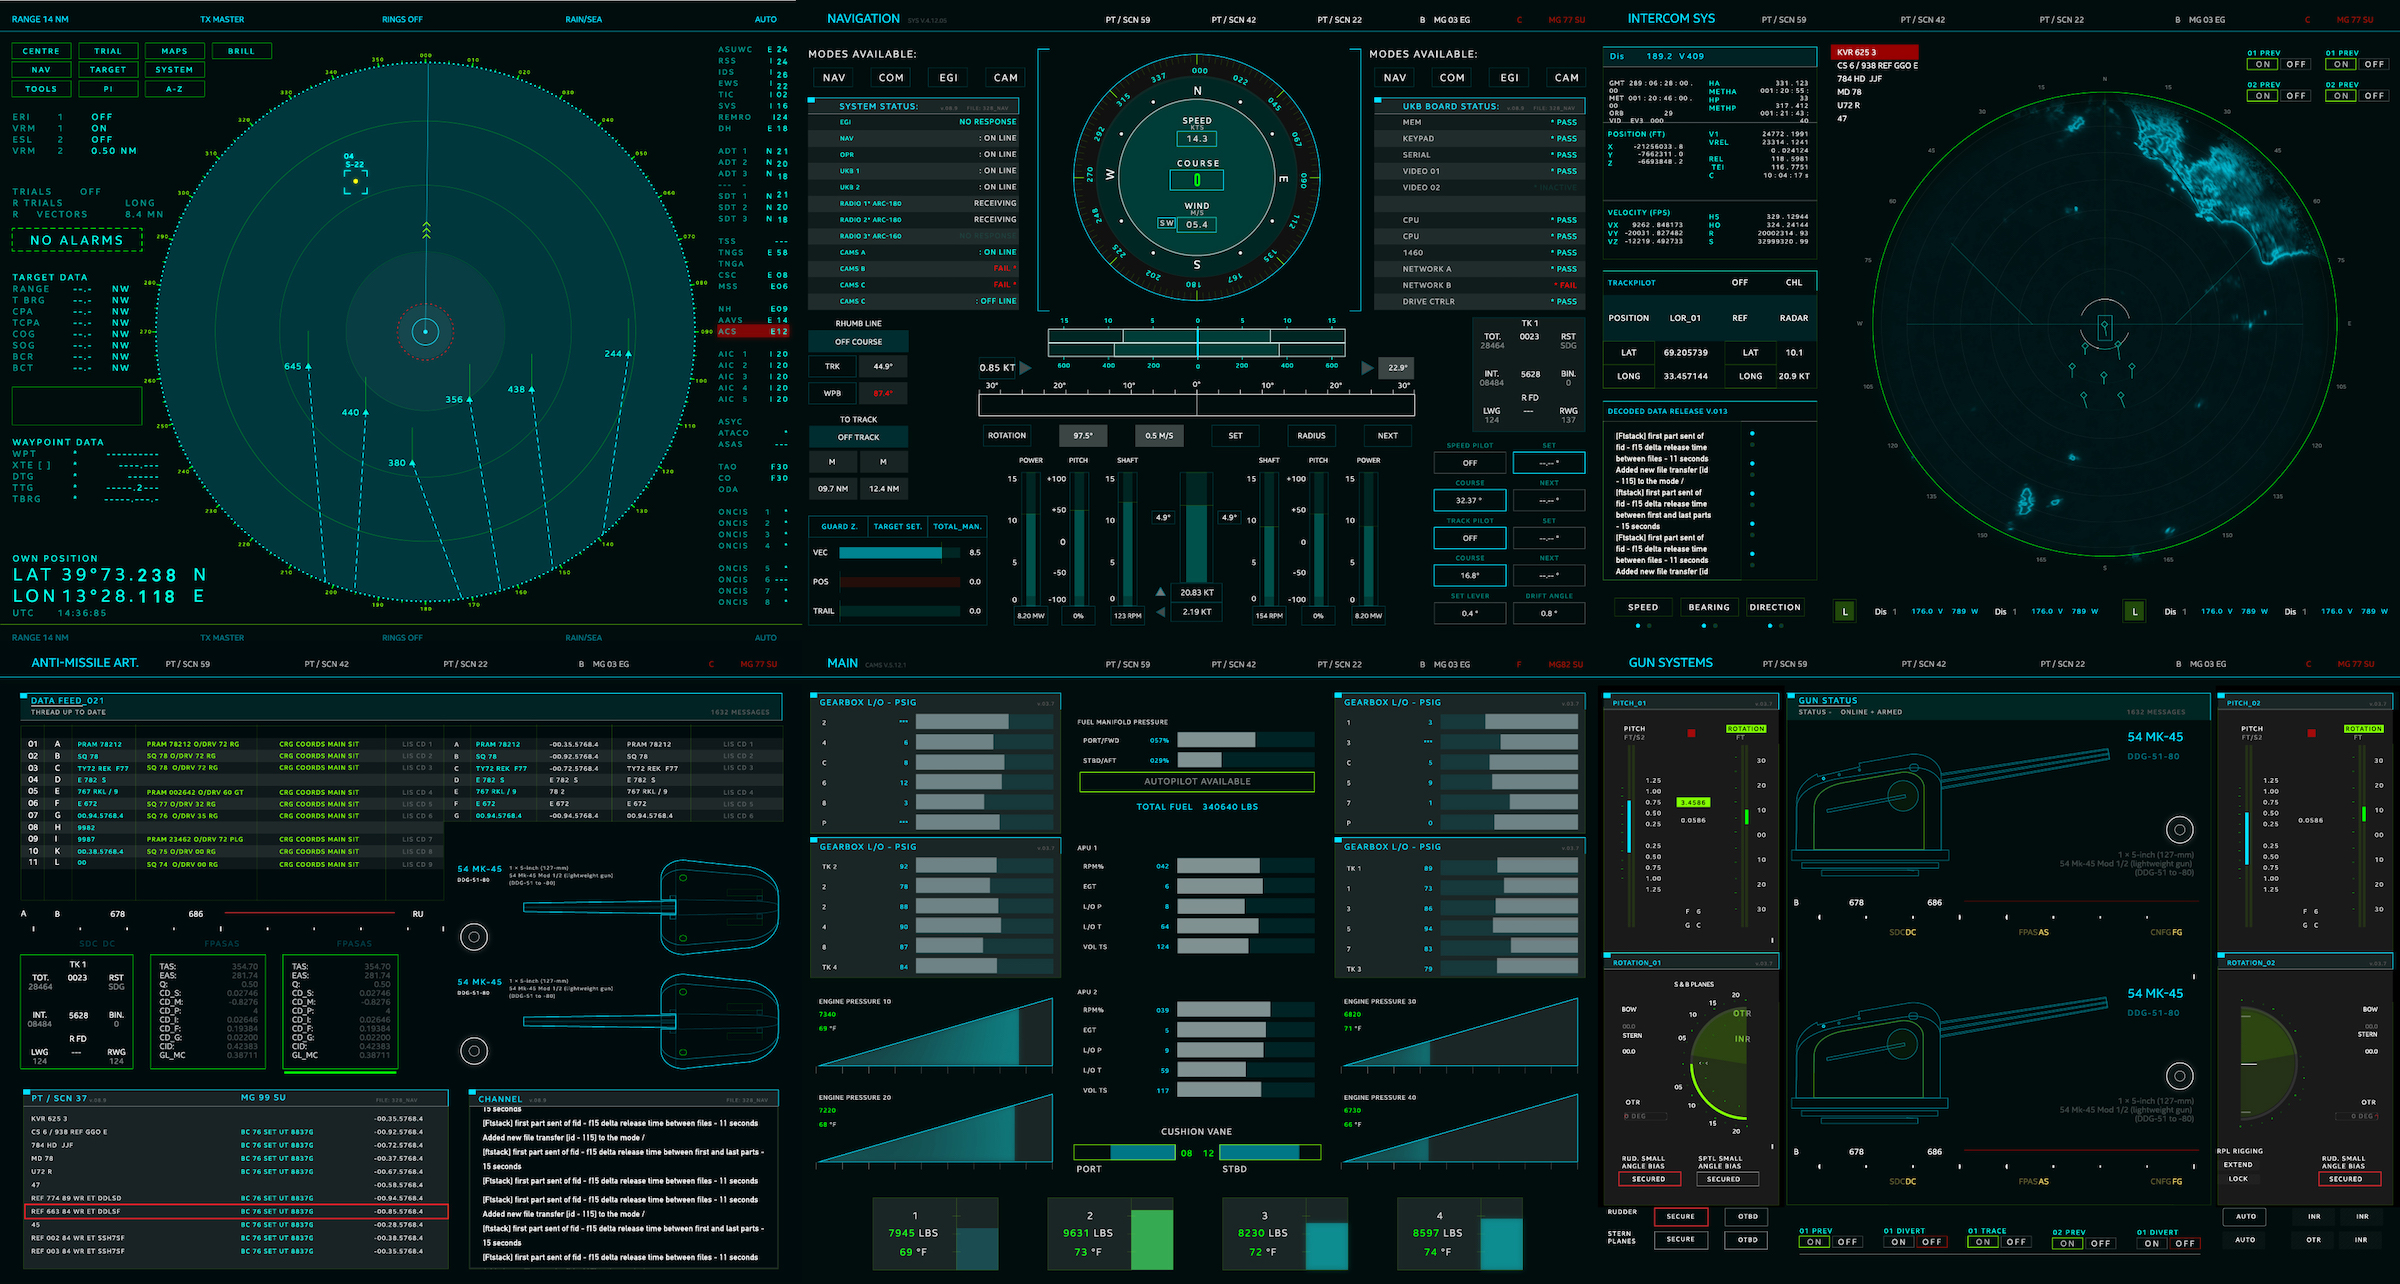
Task: Open the TOTAL_MAN. tab
Action: coord(957,526)
